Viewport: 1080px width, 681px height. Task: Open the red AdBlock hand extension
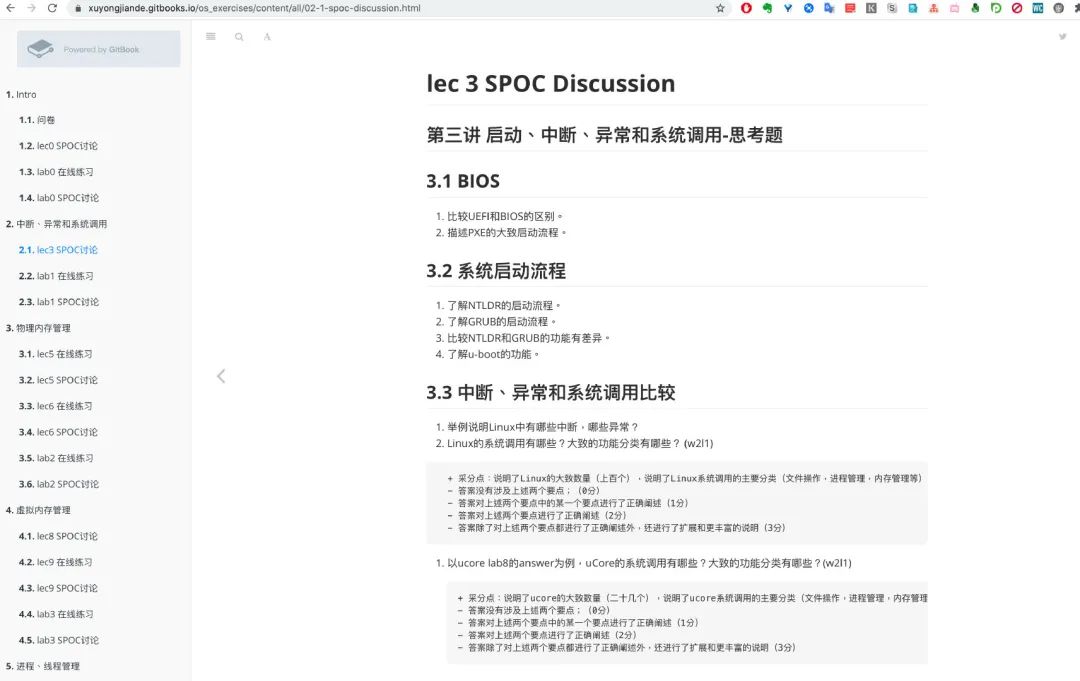point(746,8)
